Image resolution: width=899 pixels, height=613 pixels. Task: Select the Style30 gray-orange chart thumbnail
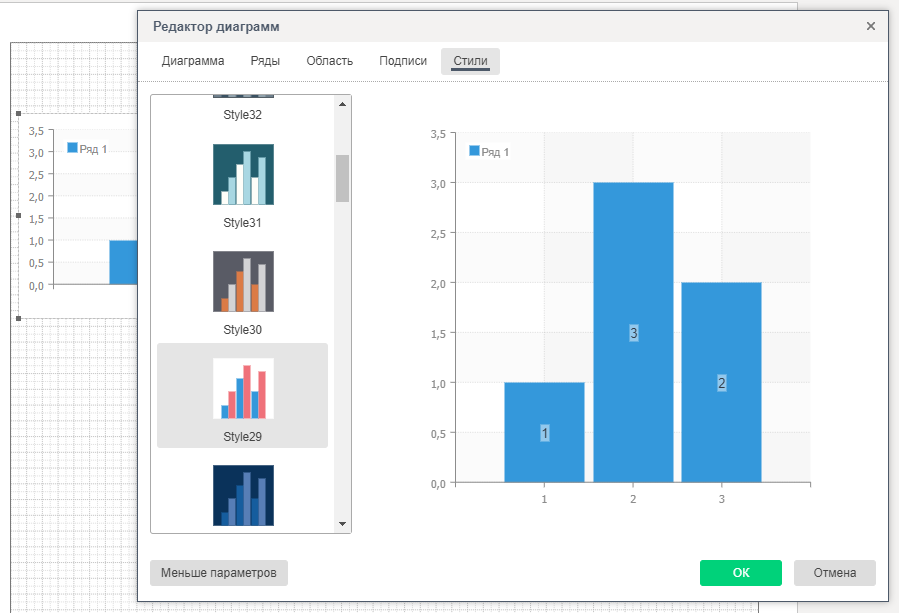coord(243,281)
